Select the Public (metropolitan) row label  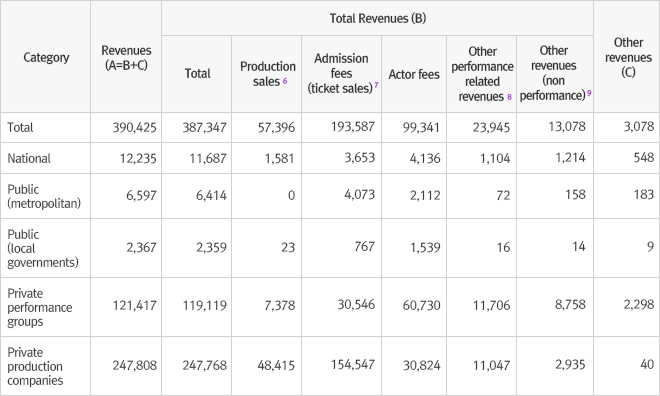tap(44, 196)
